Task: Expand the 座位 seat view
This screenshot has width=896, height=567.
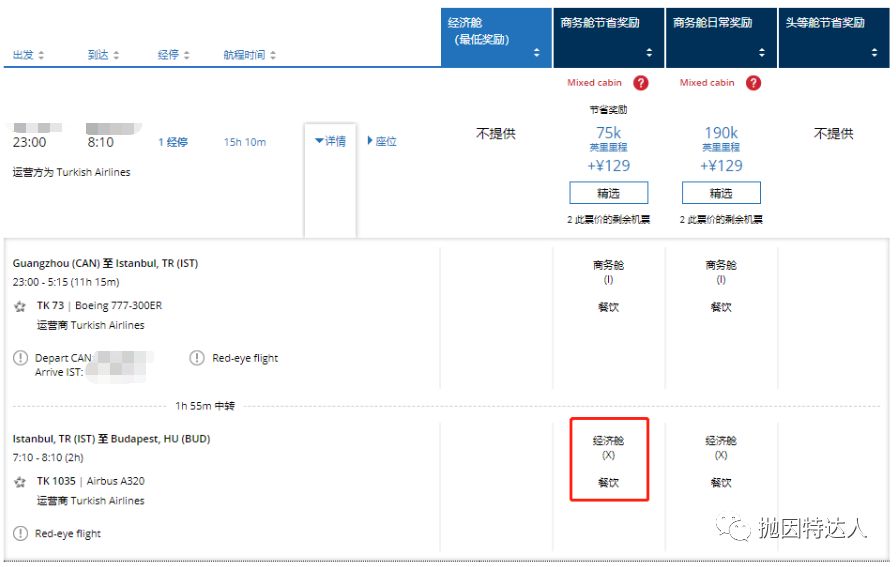Action: [x=382, y=141]
